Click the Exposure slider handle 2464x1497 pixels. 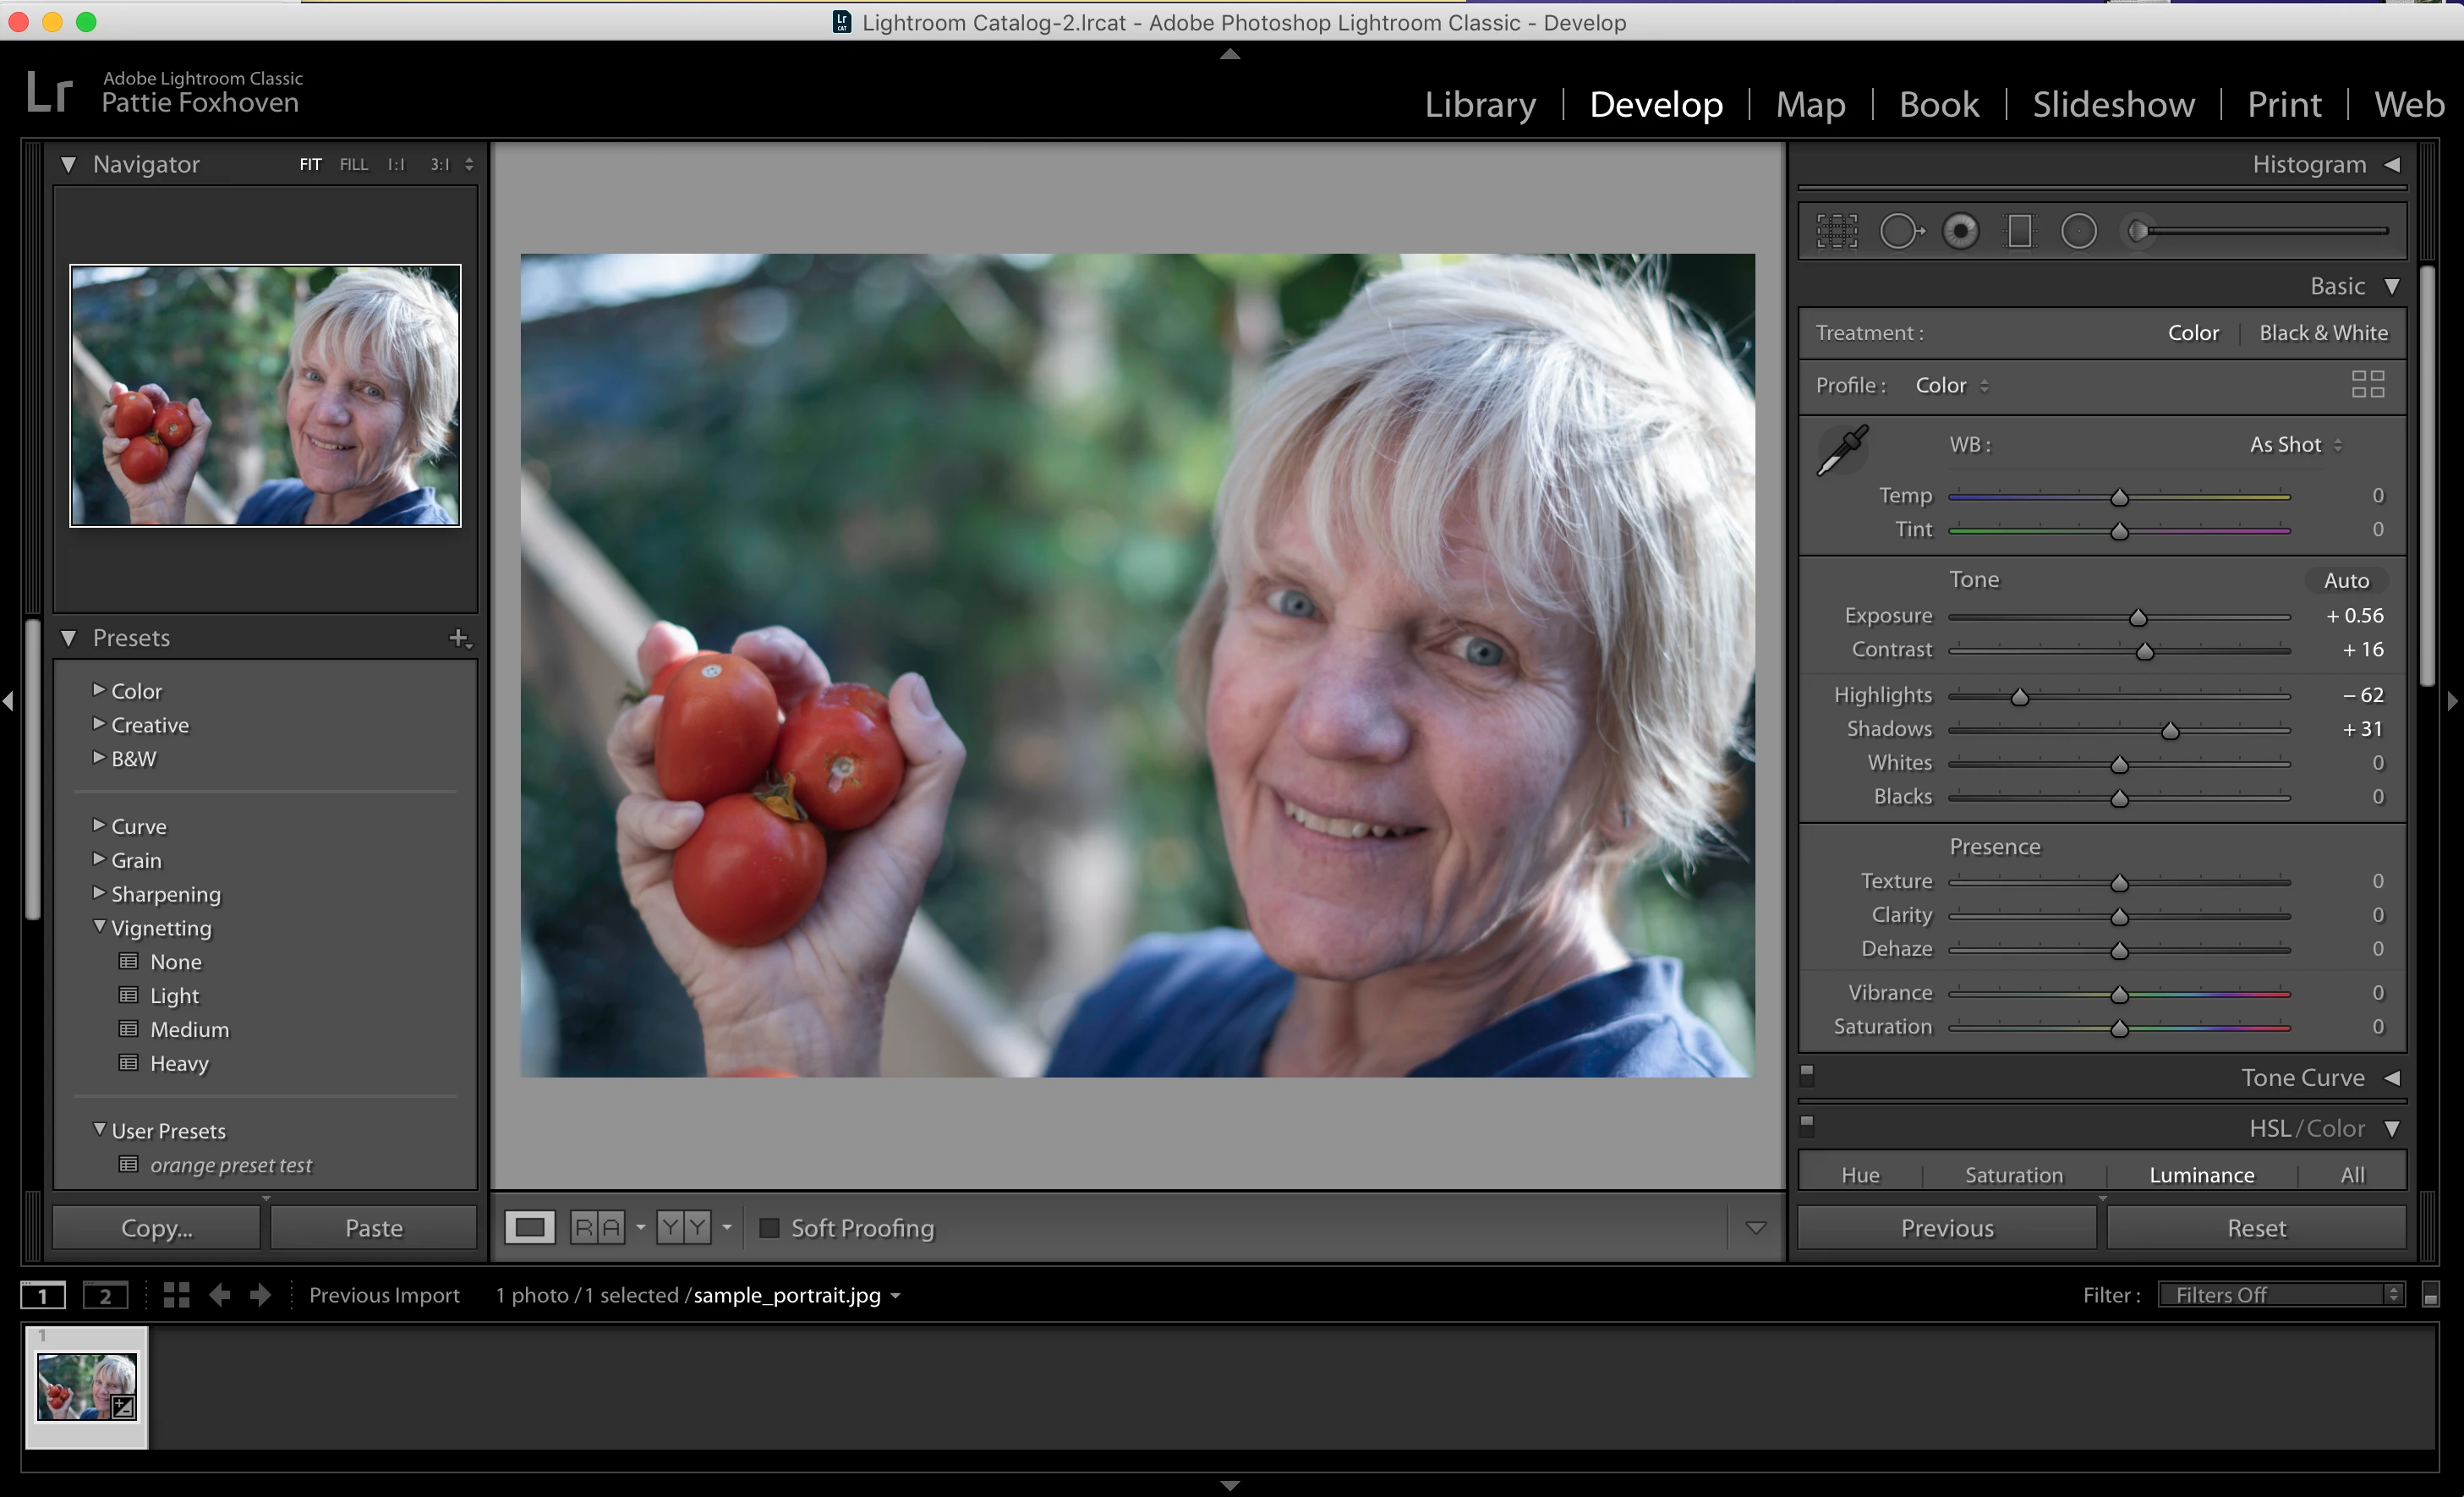pyautogui.click(x=2138, y=618)
